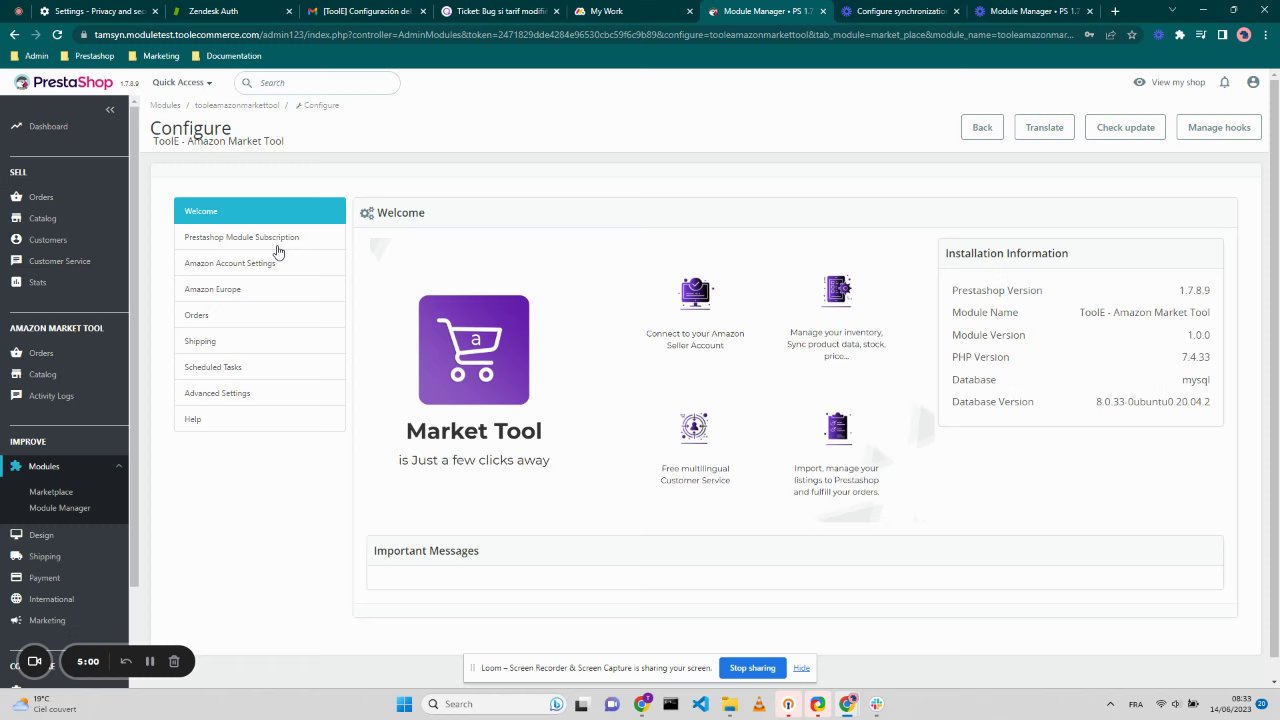1280x720 pixels.
Task: Click the Chrome address bar
Action: [x=585, y=34]
